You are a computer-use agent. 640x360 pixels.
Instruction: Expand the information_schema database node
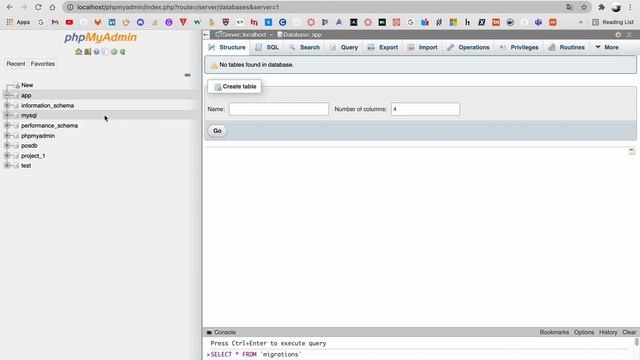coord(7,105)
